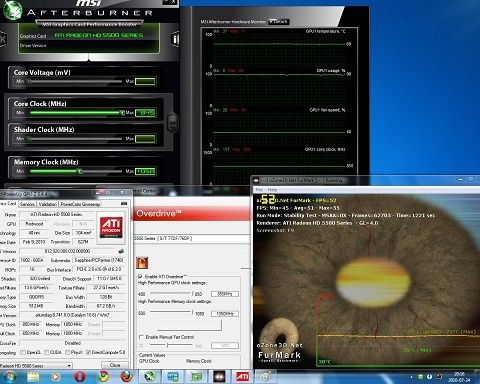The image size is (480, 384).
Task: Toggle the DirectCompute 5.0 checkbox in GPU-Z
Action: point(88,352)
